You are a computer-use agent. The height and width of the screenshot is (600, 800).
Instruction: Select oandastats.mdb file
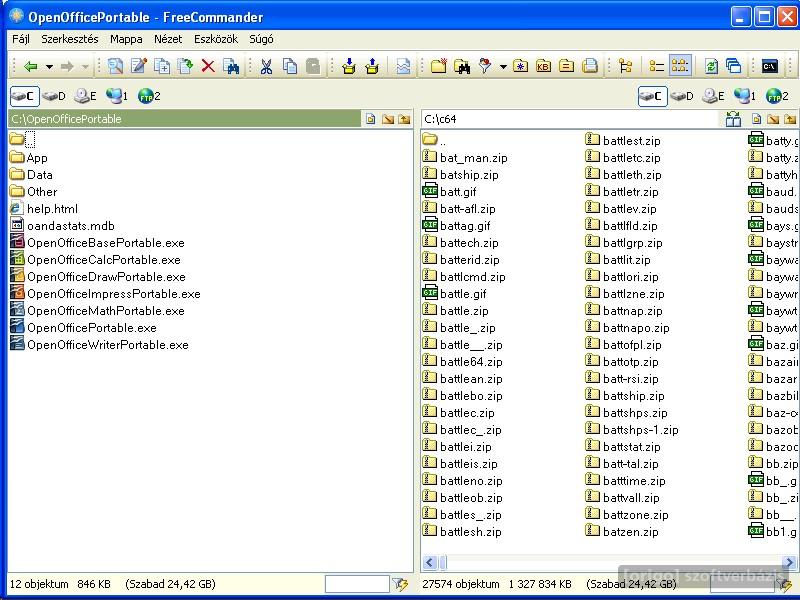point(62,226)
